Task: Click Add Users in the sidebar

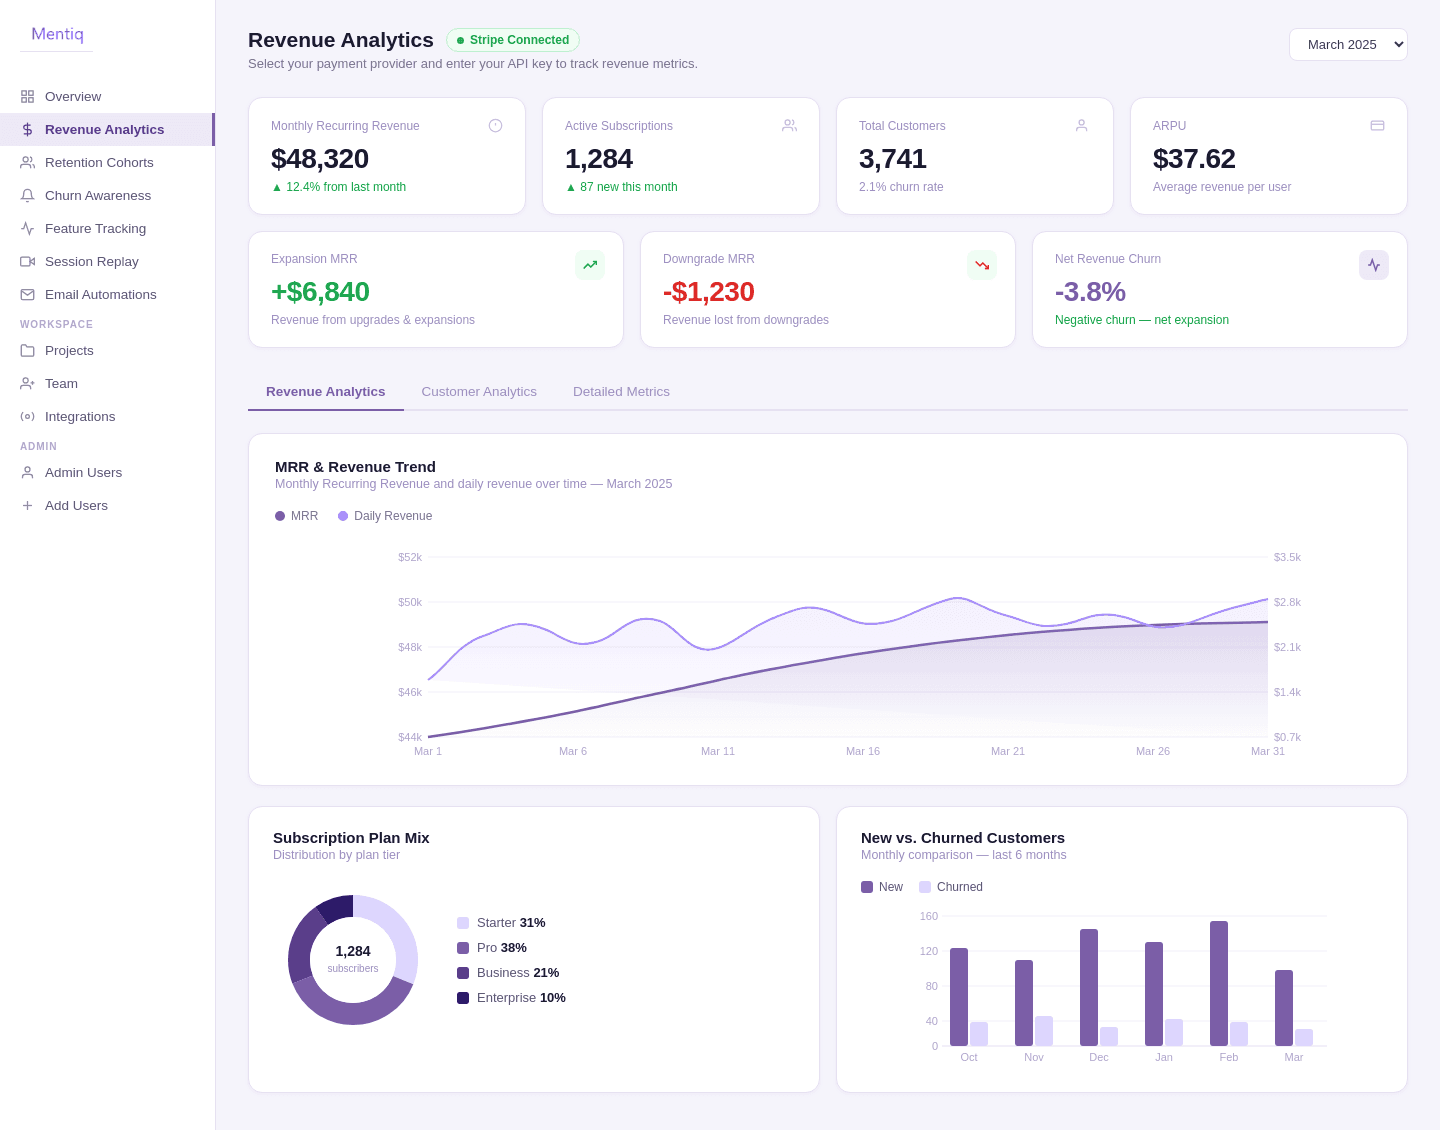Action: [x=76, y=505]
